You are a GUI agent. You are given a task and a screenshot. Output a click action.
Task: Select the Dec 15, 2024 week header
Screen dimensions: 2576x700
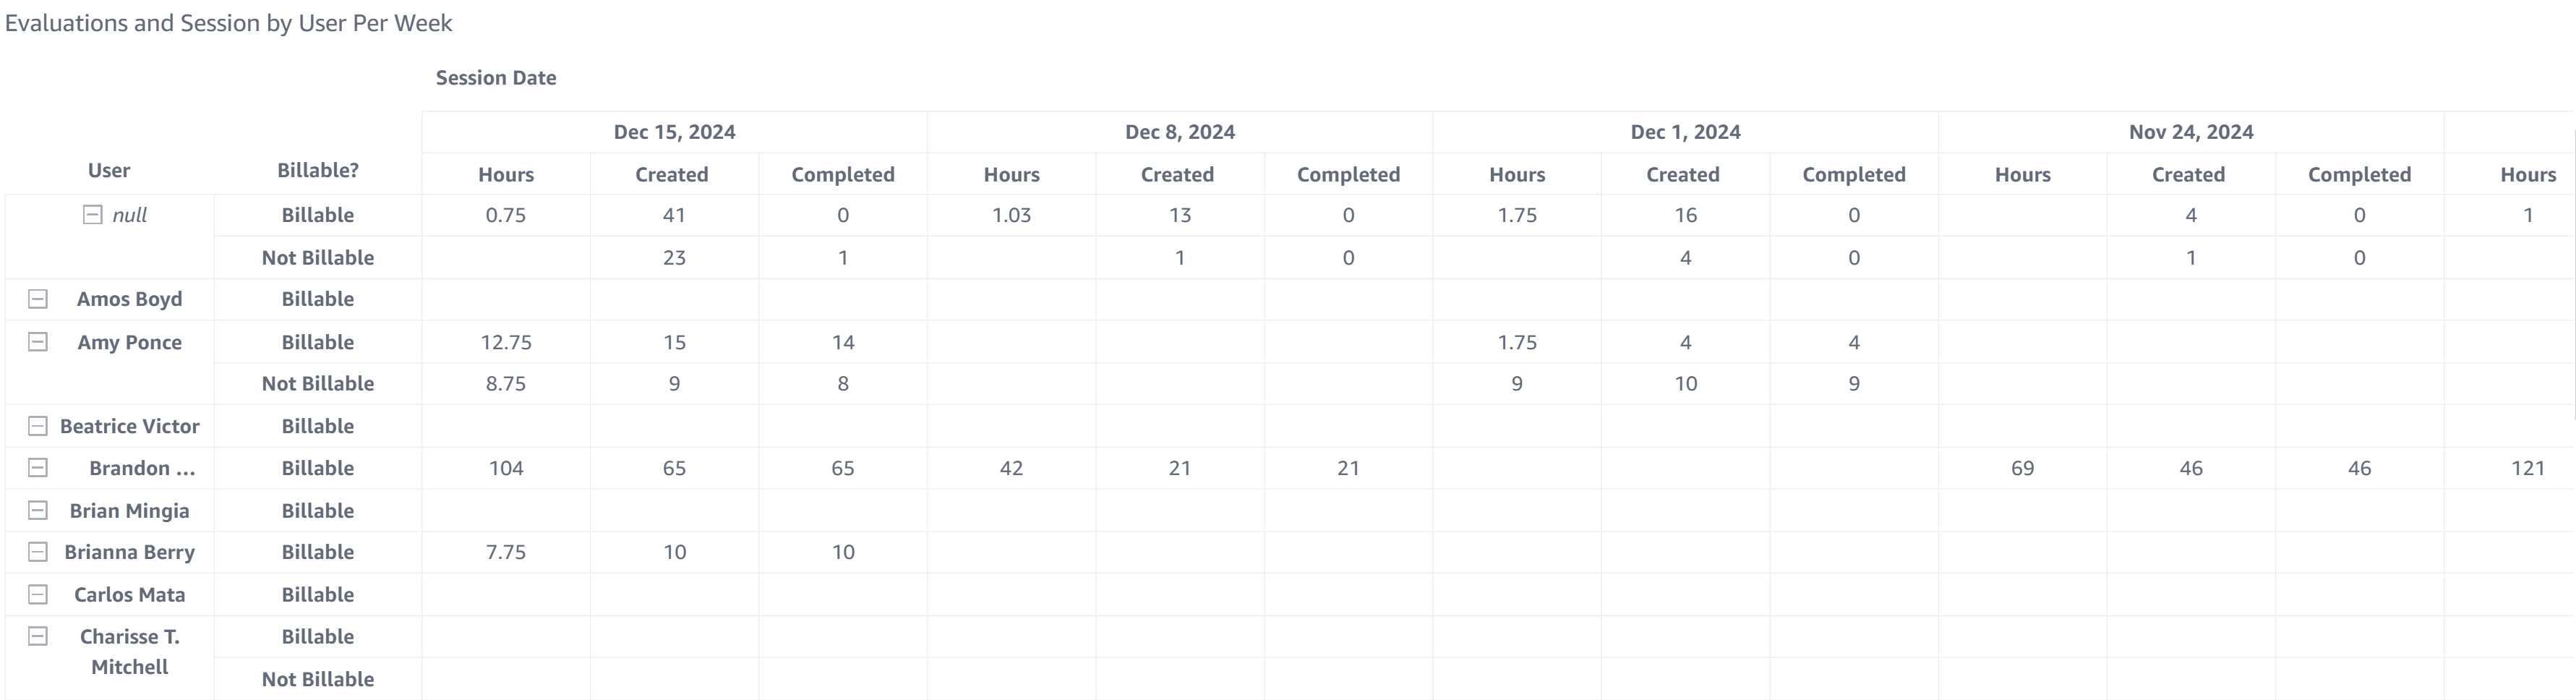674,132
